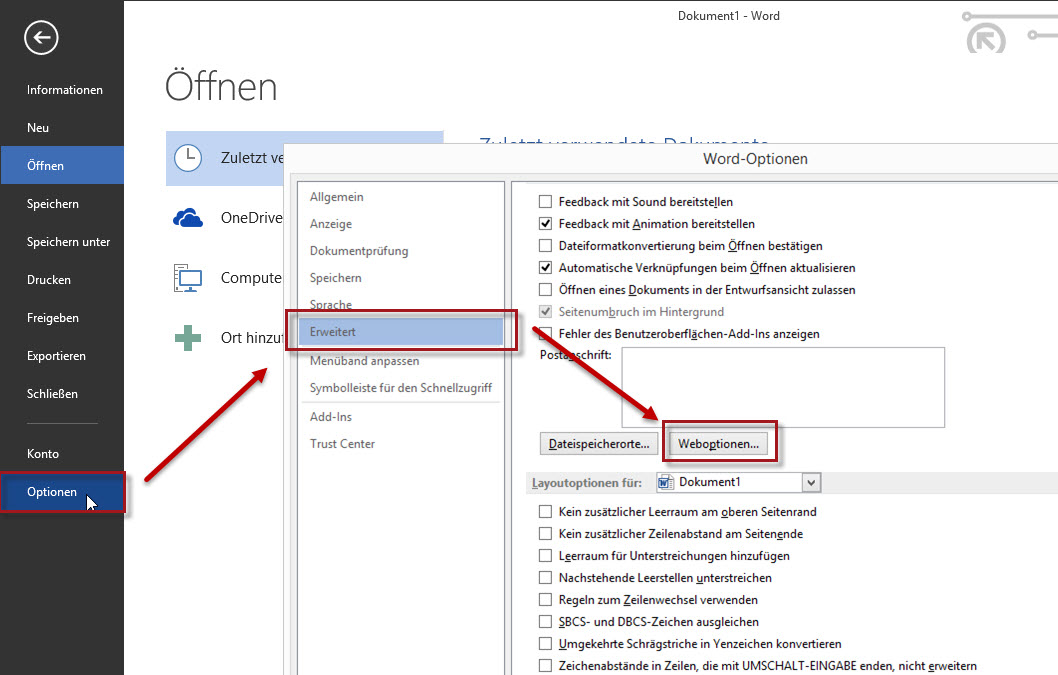This screenshot has height=675, width=1058.
Task: Click the Word document icon in layout dropdown
Action: 667,483
